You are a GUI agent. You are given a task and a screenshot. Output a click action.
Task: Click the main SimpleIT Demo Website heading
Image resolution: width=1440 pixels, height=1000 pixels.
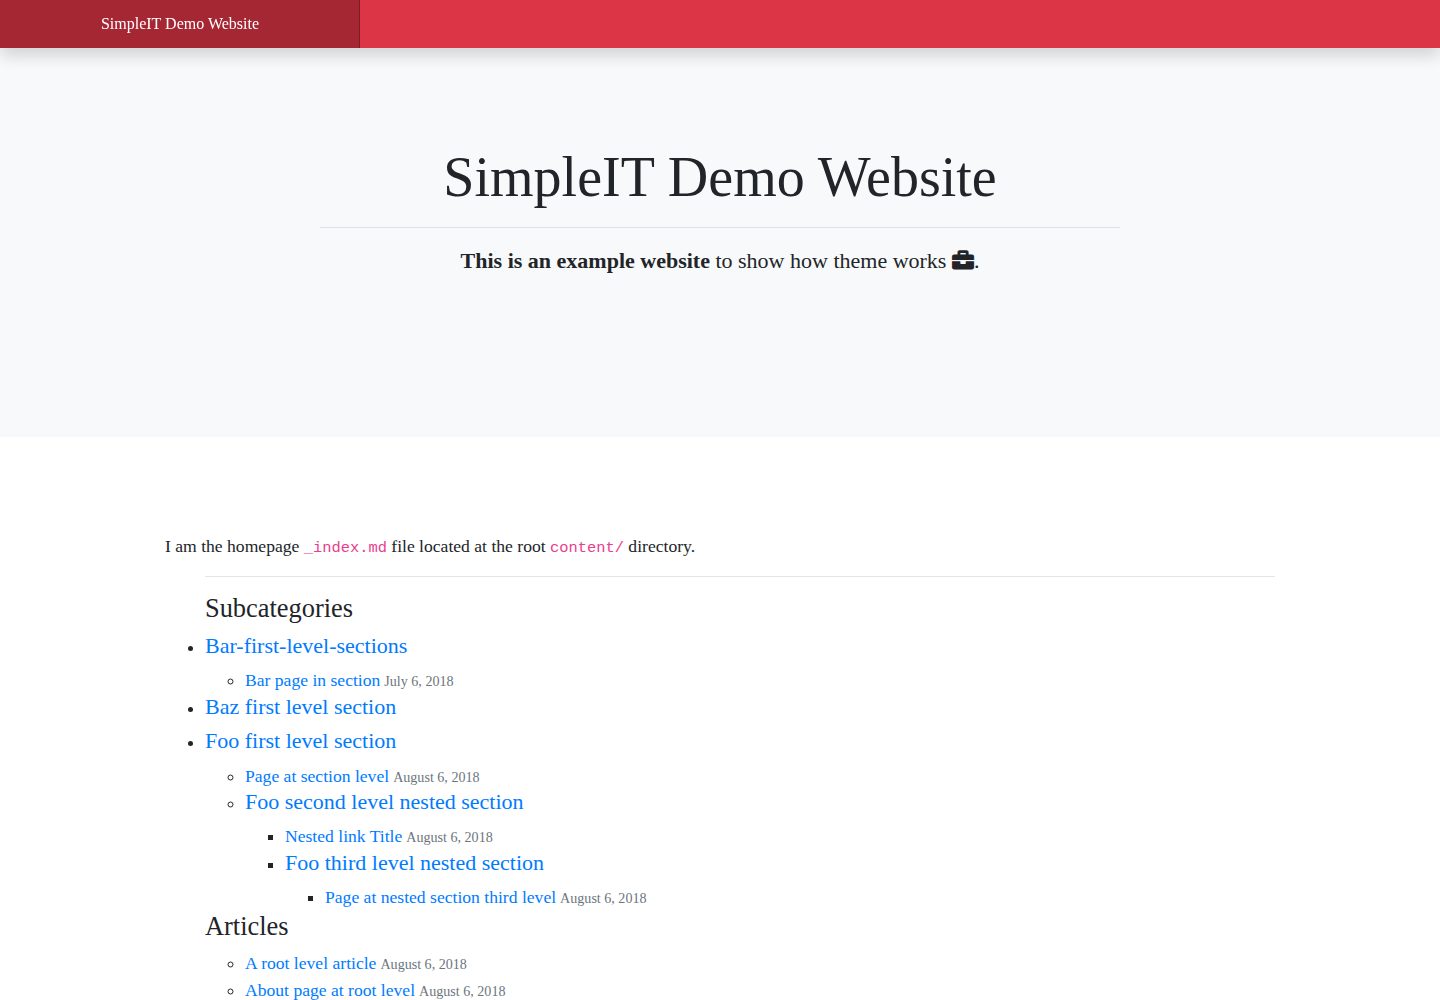(x=720, y=177)
